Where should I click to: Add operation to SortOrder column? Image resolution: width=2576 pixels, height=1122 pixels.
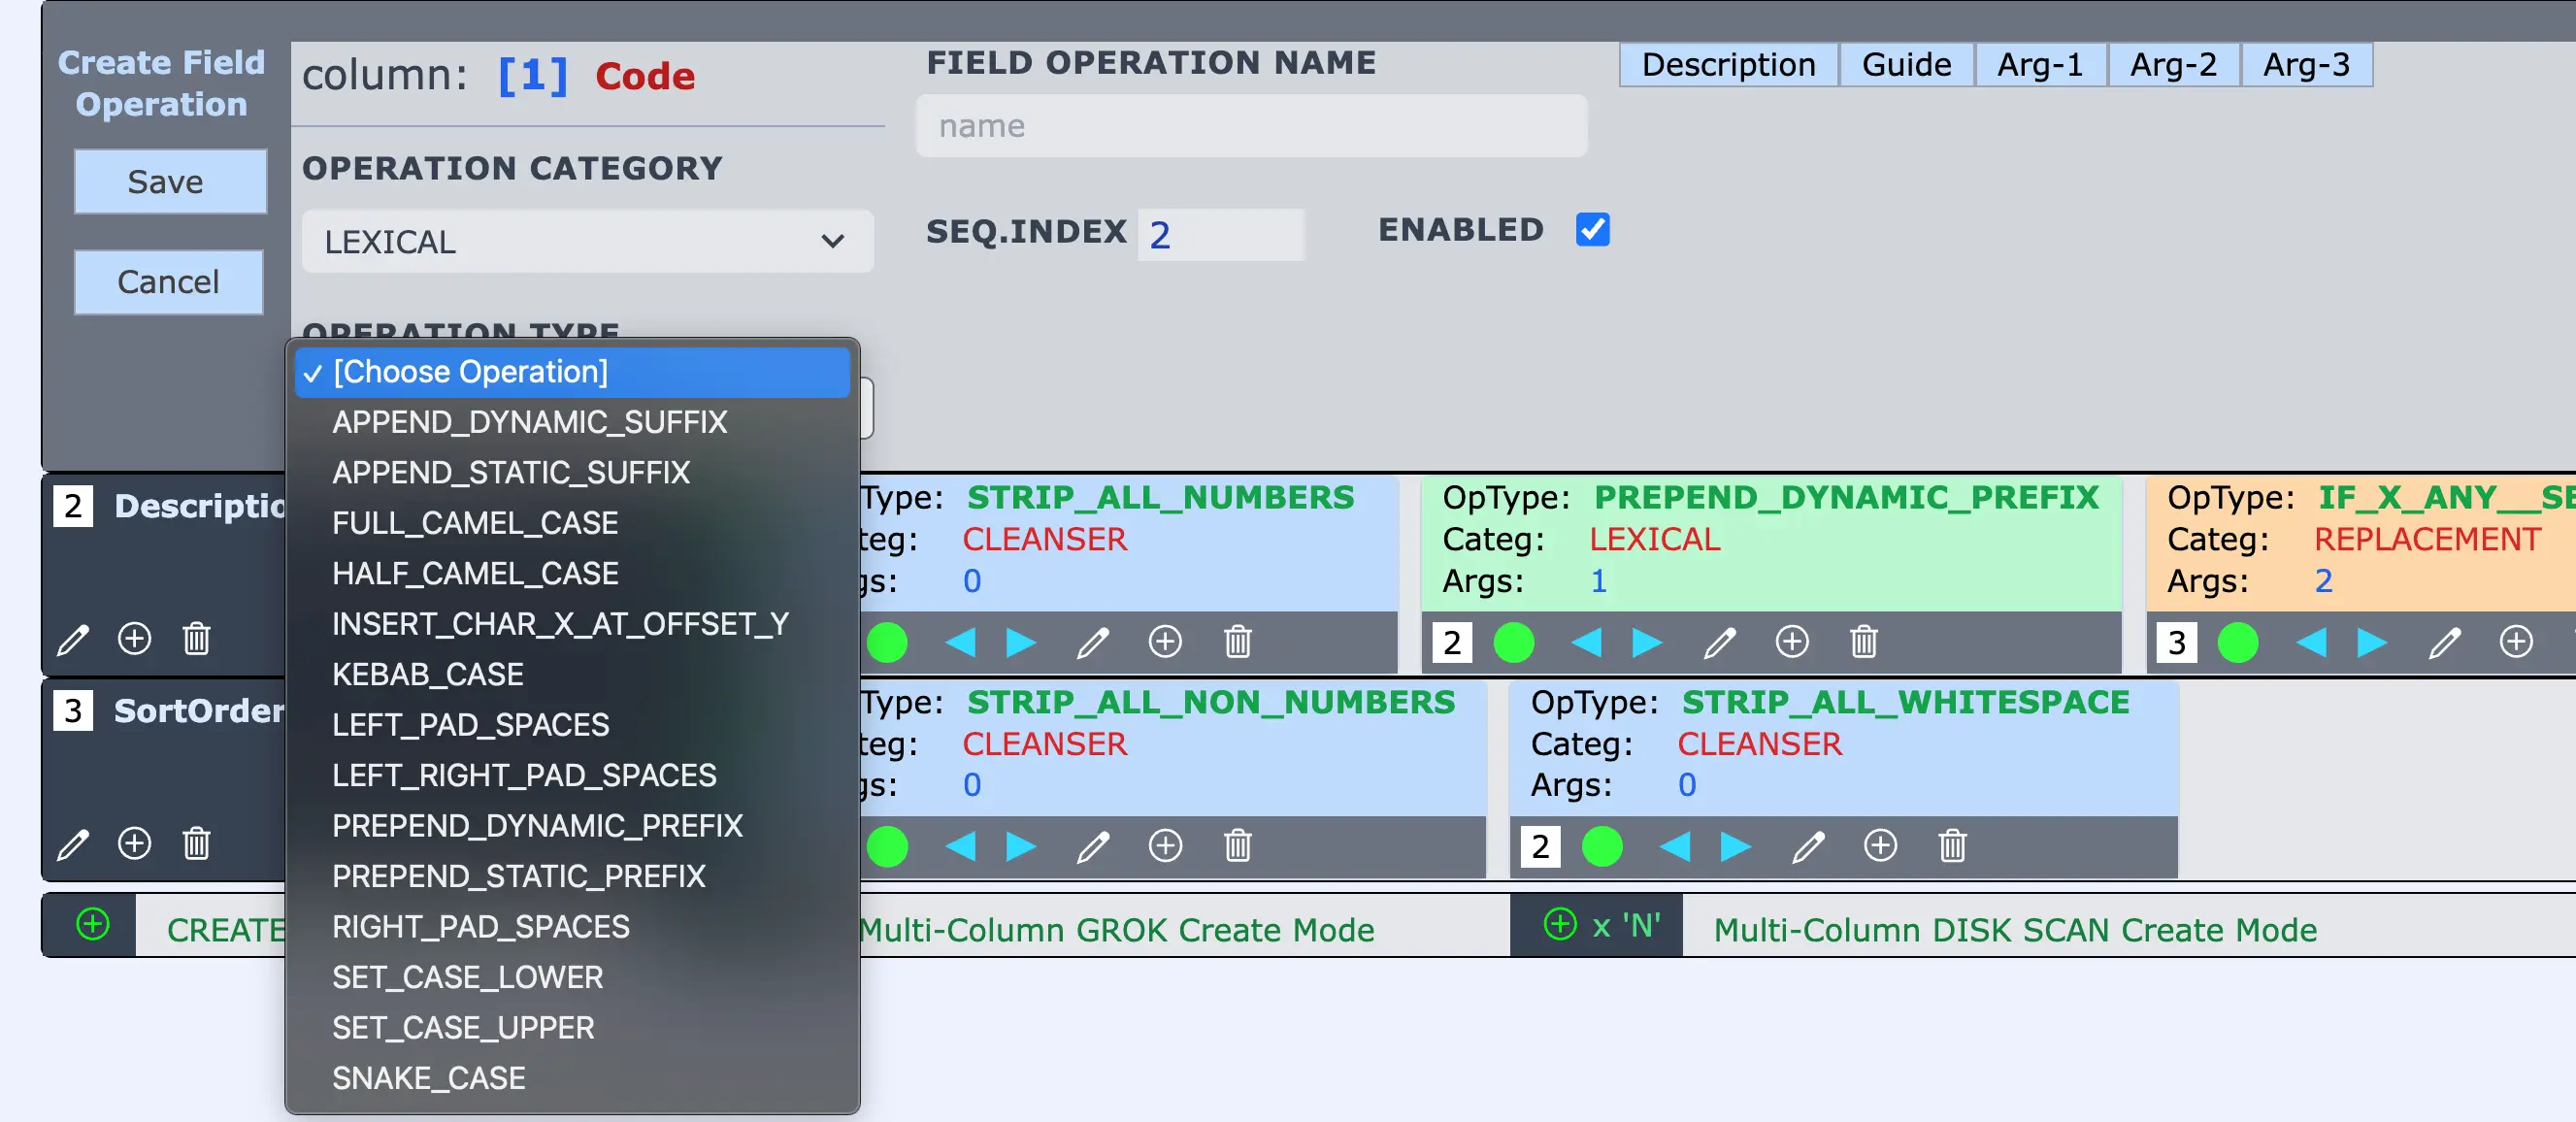click(x=134, y=843)
